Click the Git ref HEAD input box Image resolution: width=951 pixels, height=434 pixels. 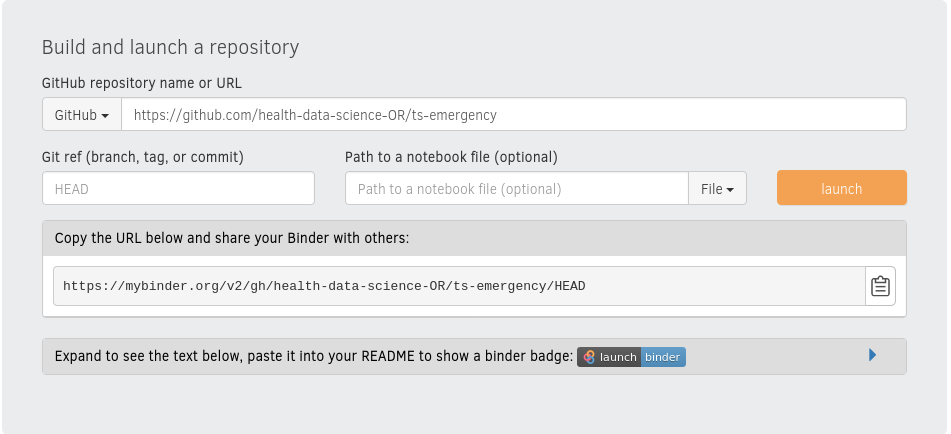click(x=178, y=189)
